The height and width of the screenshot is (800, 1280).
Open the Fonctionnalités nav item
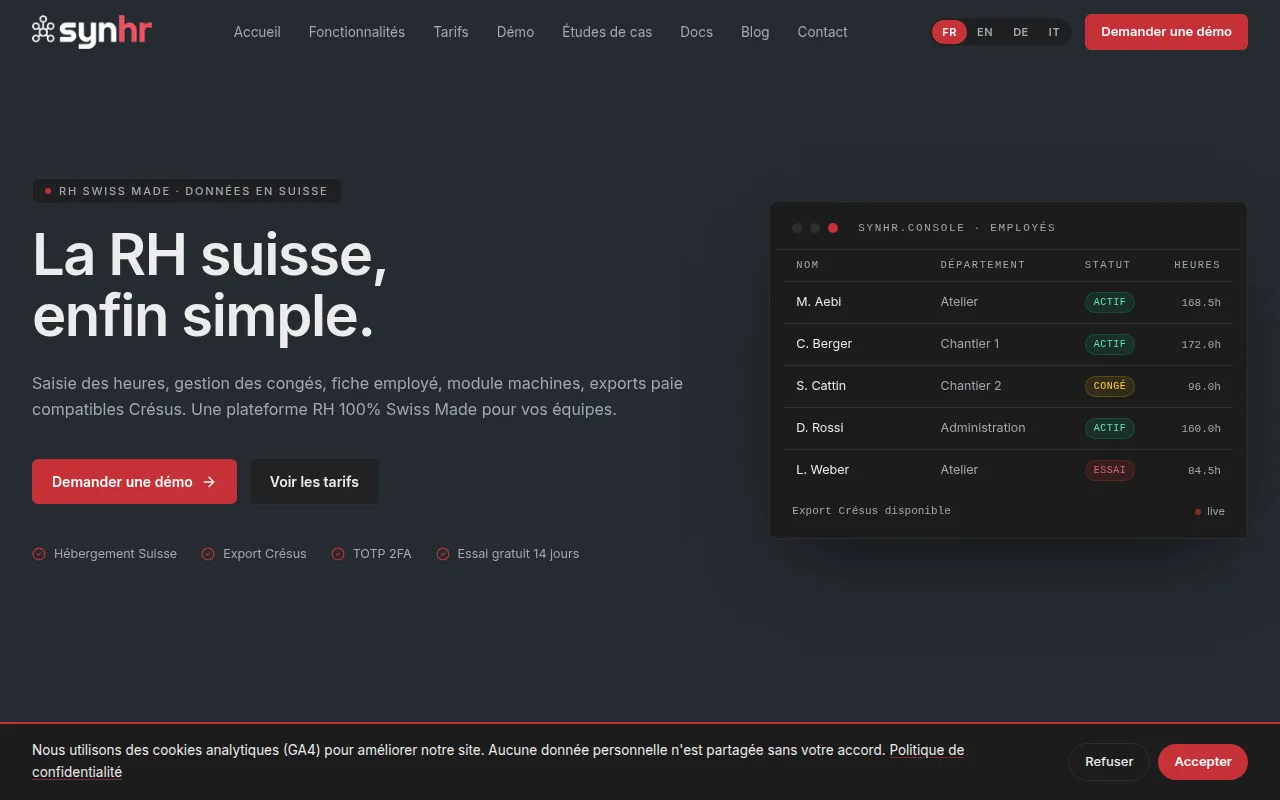(x=357, y=32)
